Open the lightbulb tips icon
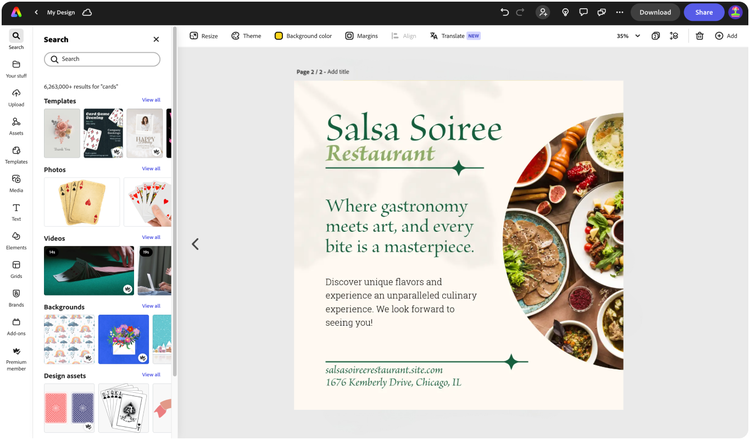The width and height of the screenshot is (750, 440). [565, 12]
